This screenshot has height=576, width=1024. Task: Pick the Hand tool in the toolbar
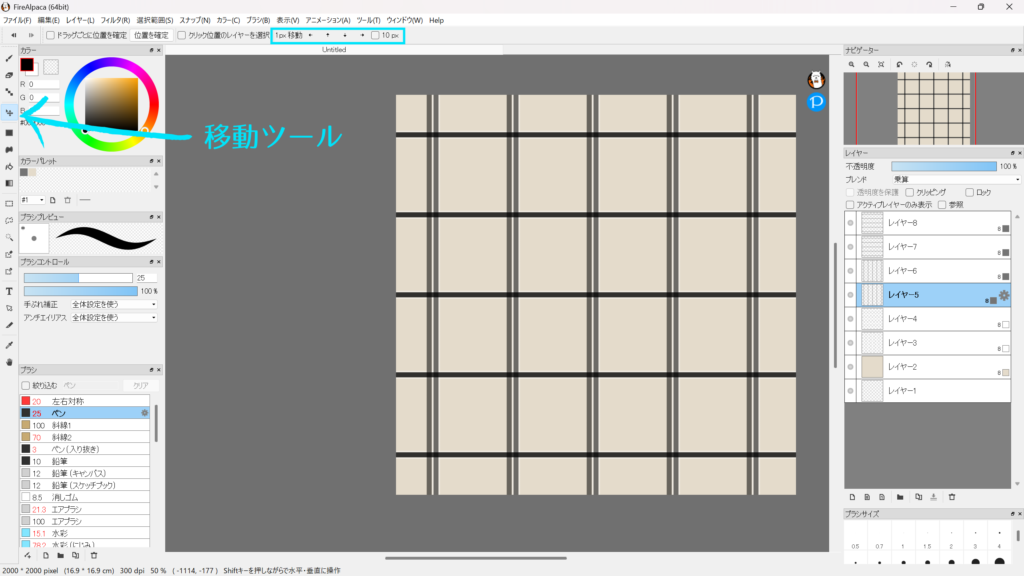(9, 361)
